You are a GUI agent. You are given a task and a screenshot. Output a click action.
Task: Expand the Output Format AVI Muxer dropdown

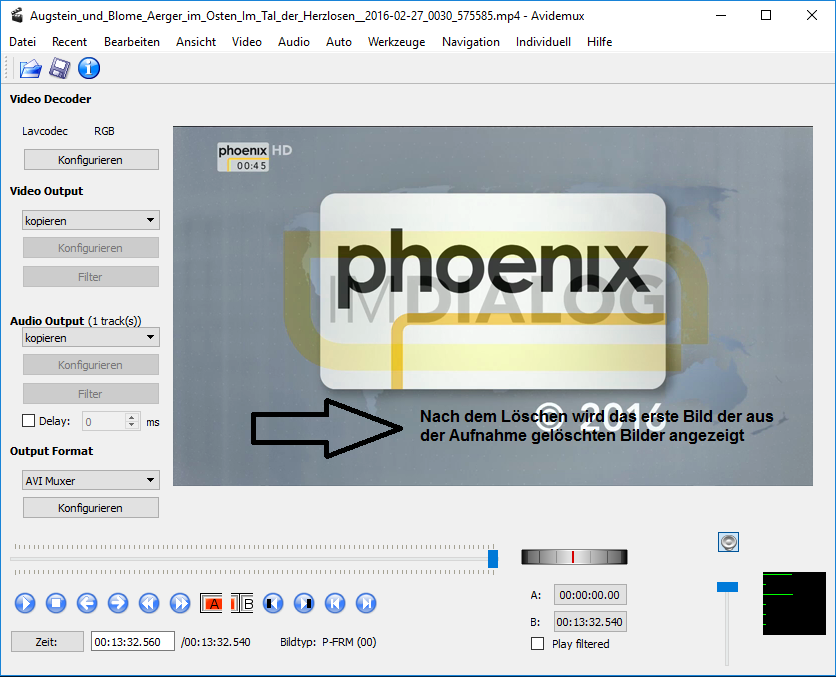(91, 480)
